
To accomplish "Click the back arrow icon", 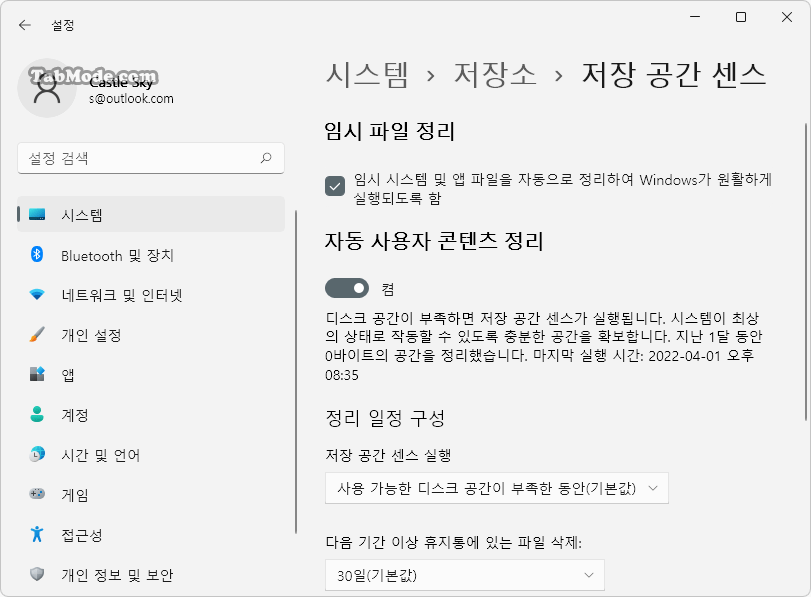I will (24, 25).
